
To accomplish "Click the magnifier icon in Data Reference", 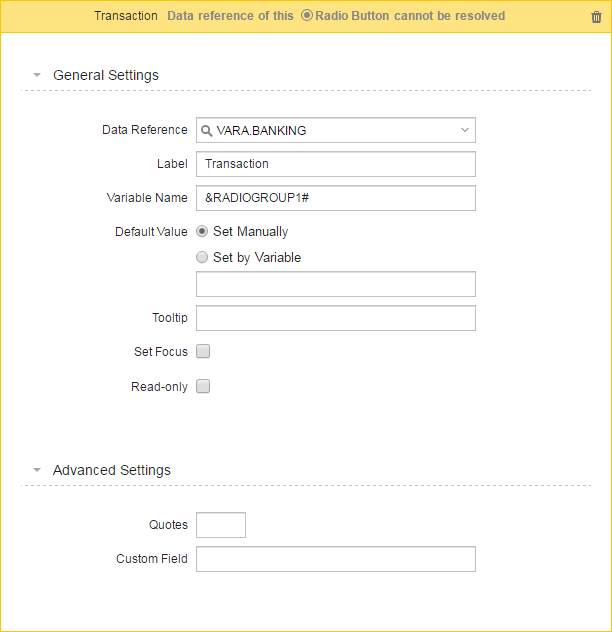I will click(206, 131).
